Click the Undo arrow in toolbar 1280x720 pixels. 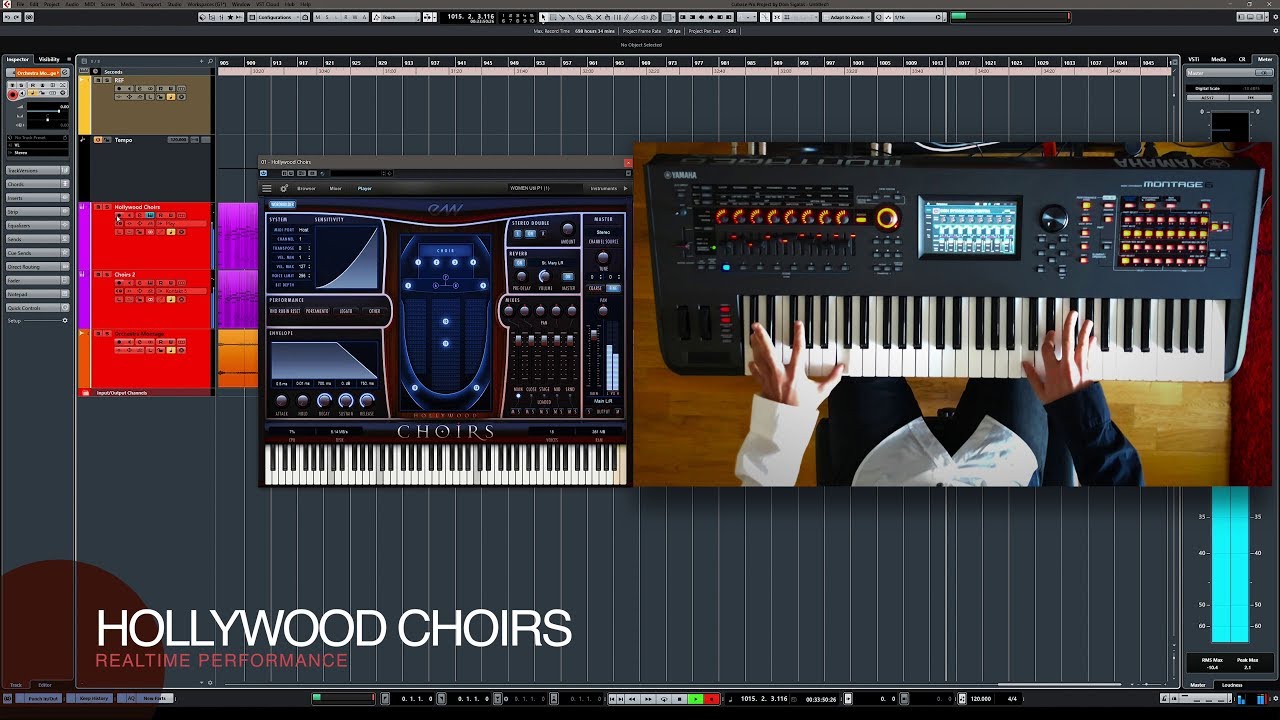click(x=8, y=17)
